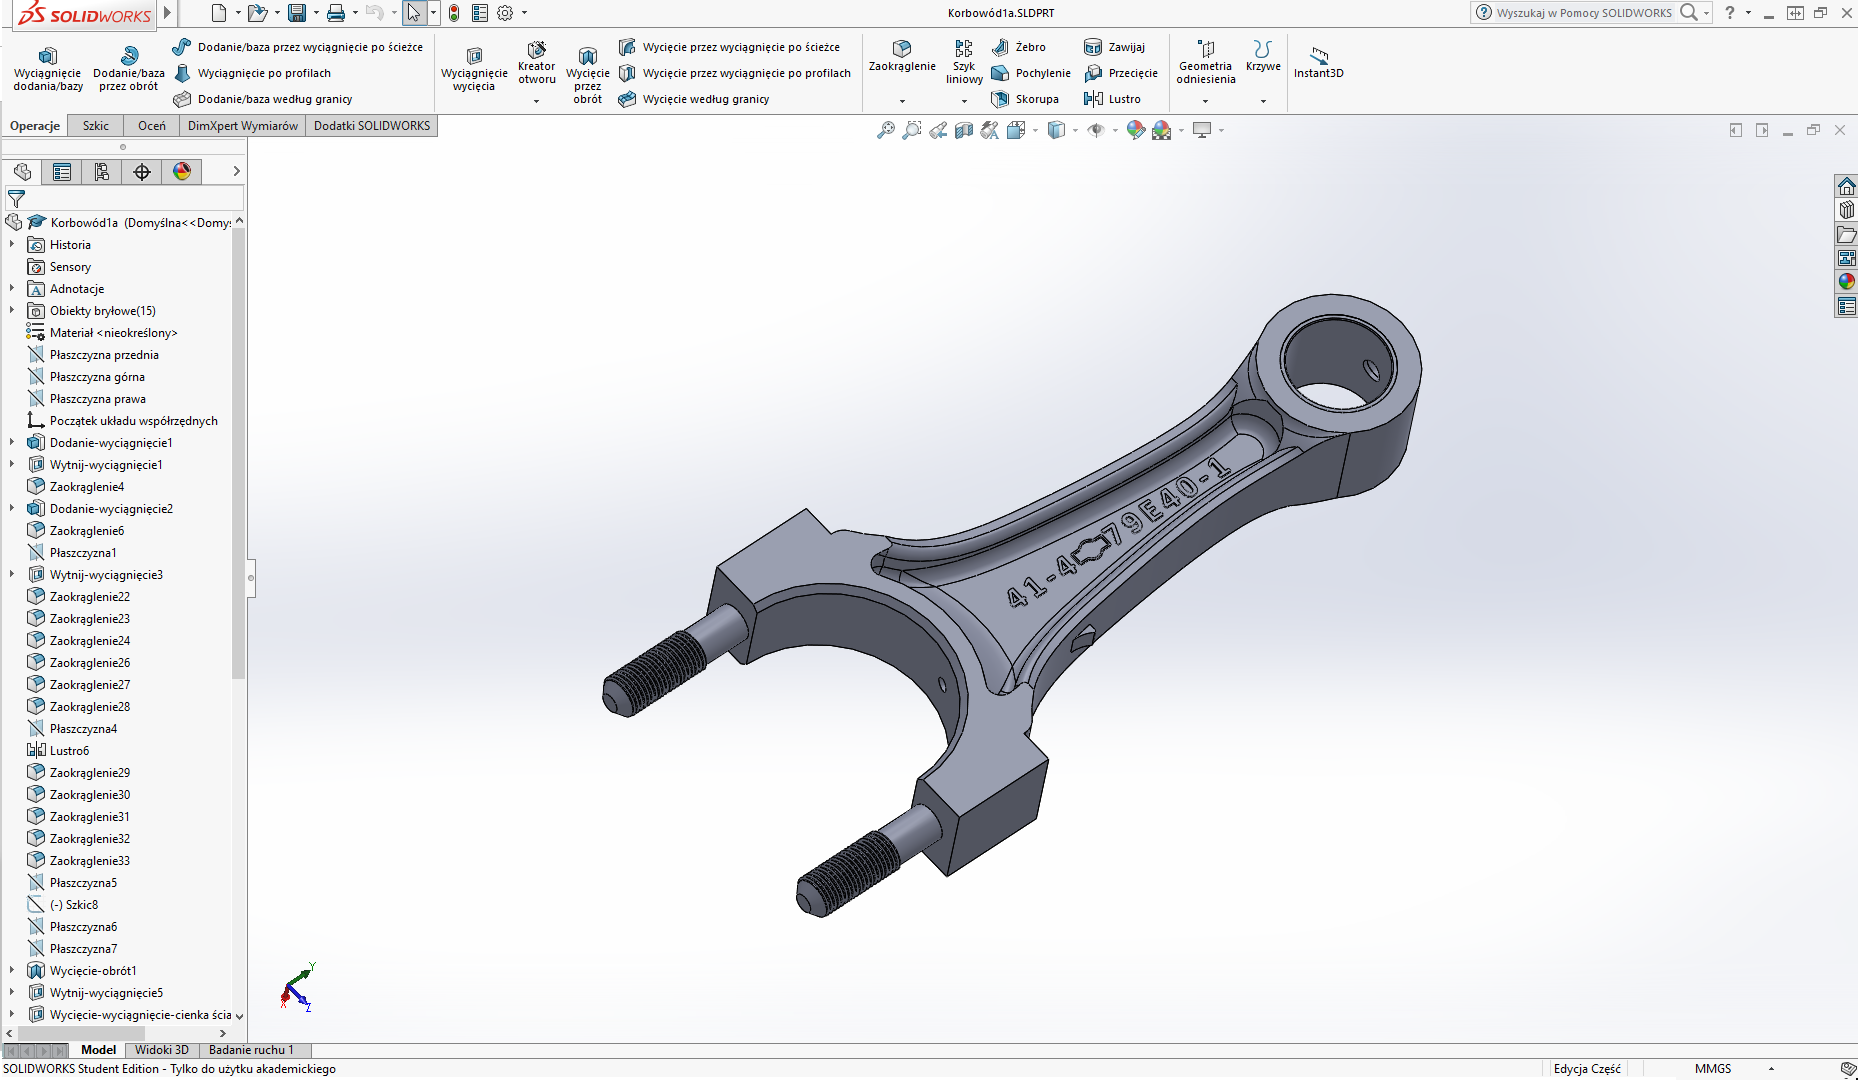This screenshot has height=1080, width=1858.
Task: Expand Dodanie-wyciągnięcie1 feature
Action: tap(11, 442)
